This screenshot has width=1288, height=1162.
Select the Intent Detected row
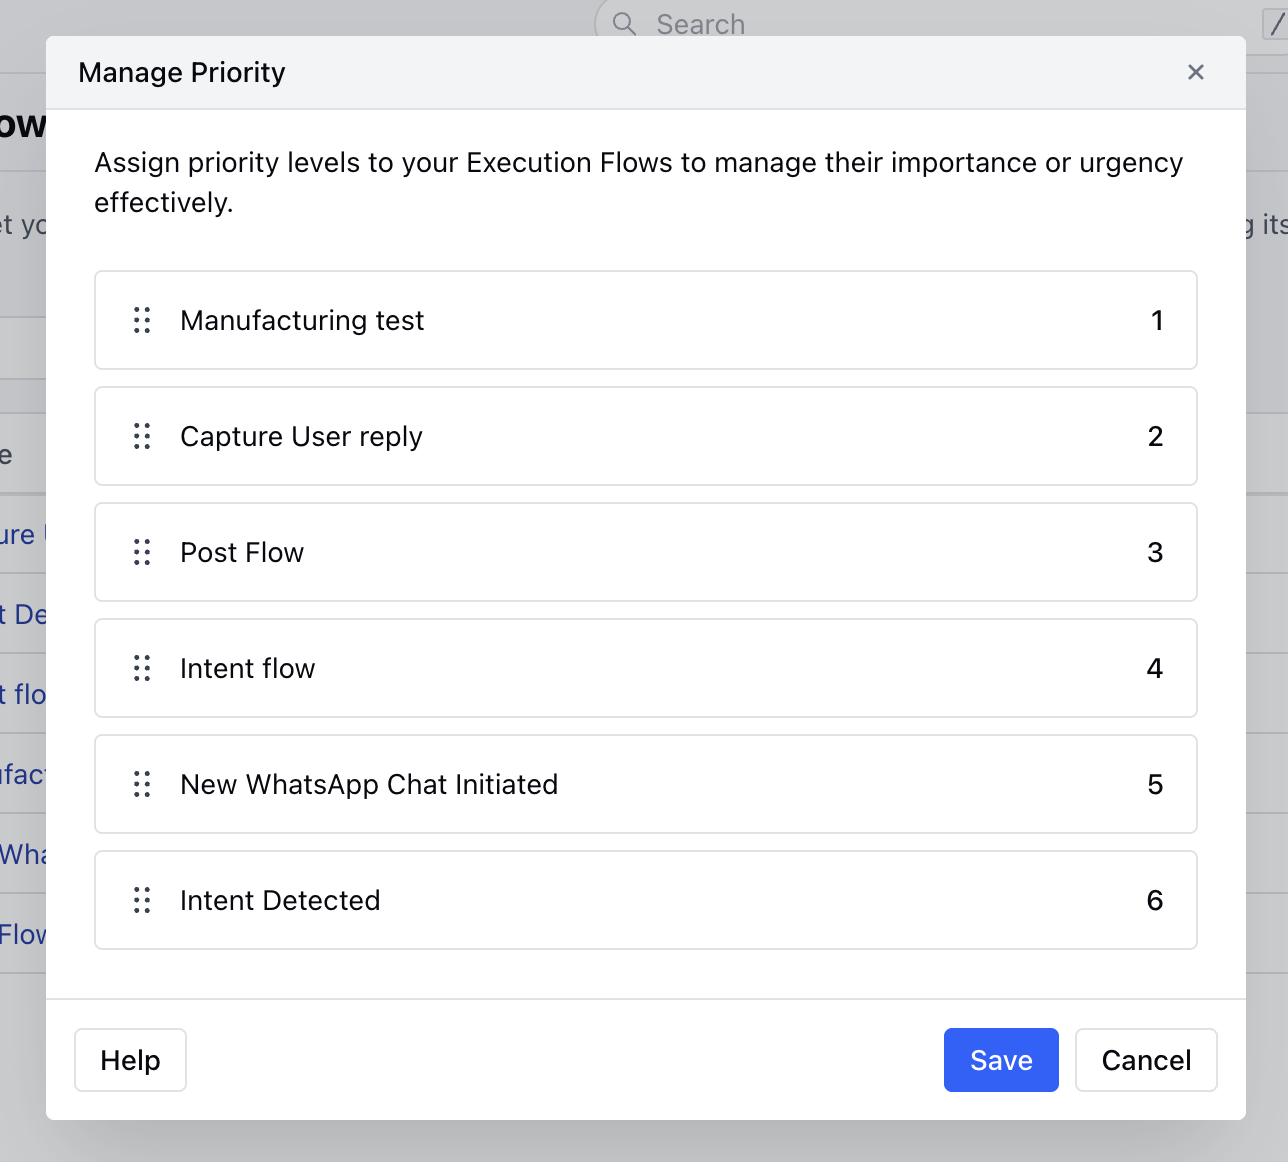[x=646, y=900]
